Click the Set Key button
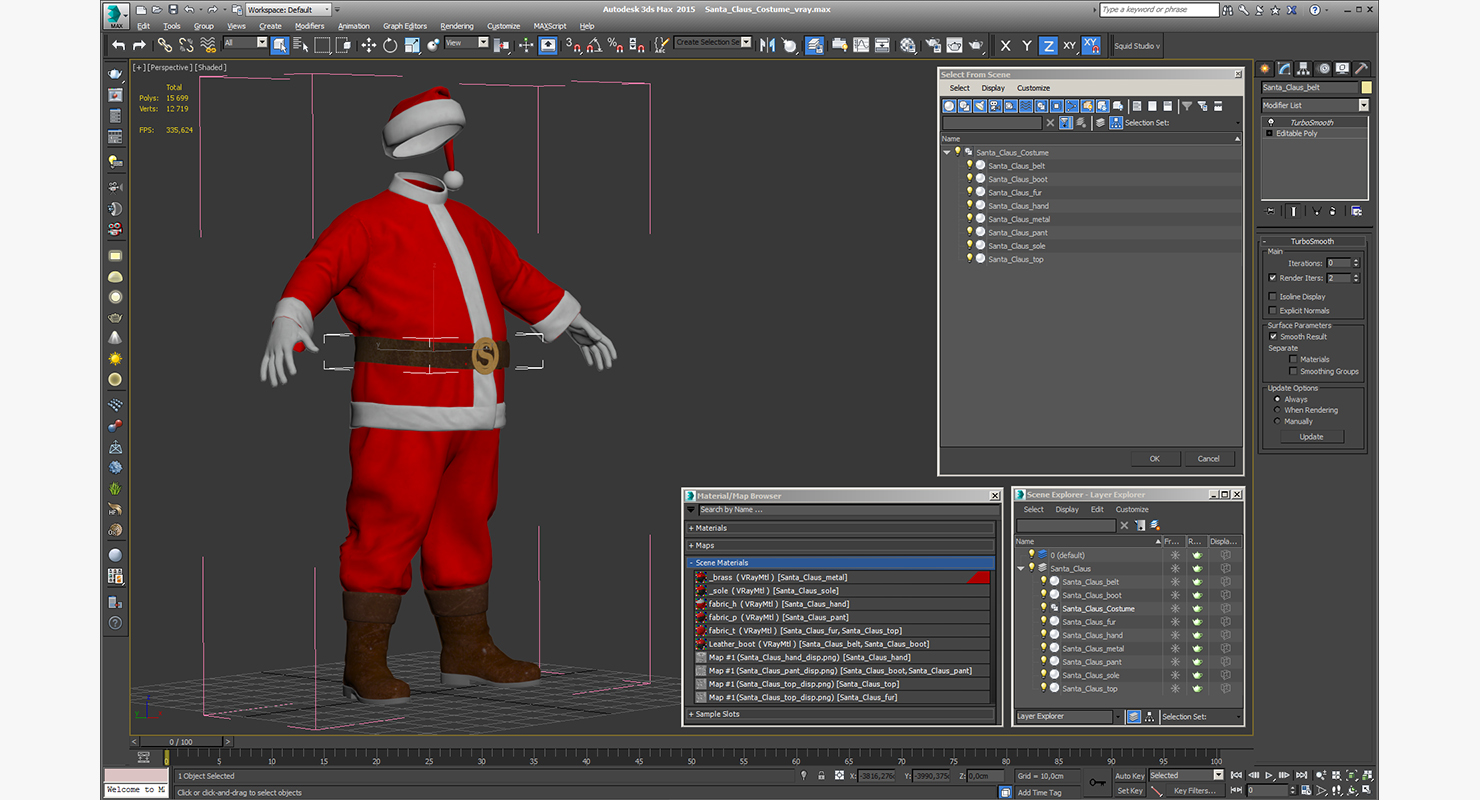This screenshot has height=800, width=1480. [1129, 790]
